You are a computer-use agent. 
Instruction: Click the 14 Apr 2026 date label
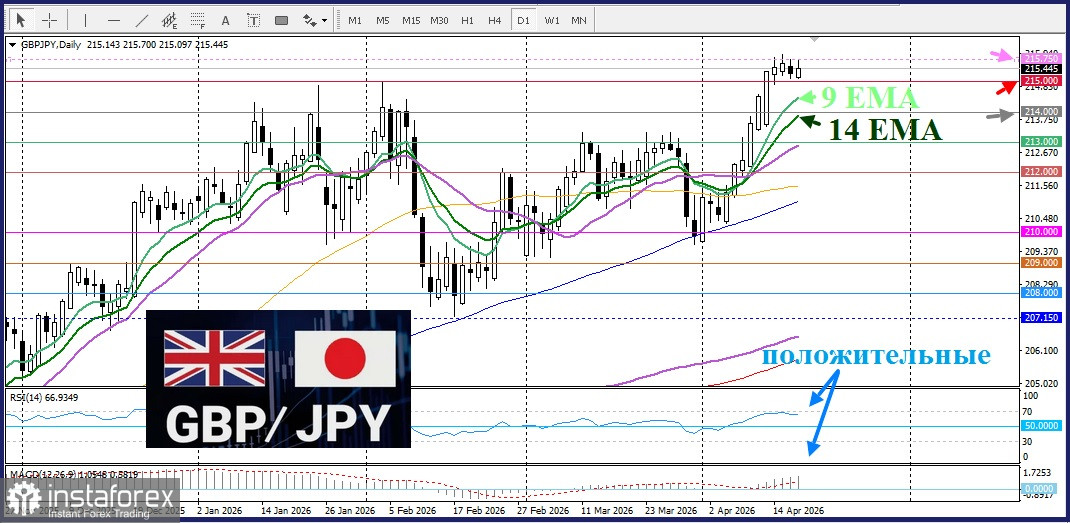(798, 511)
